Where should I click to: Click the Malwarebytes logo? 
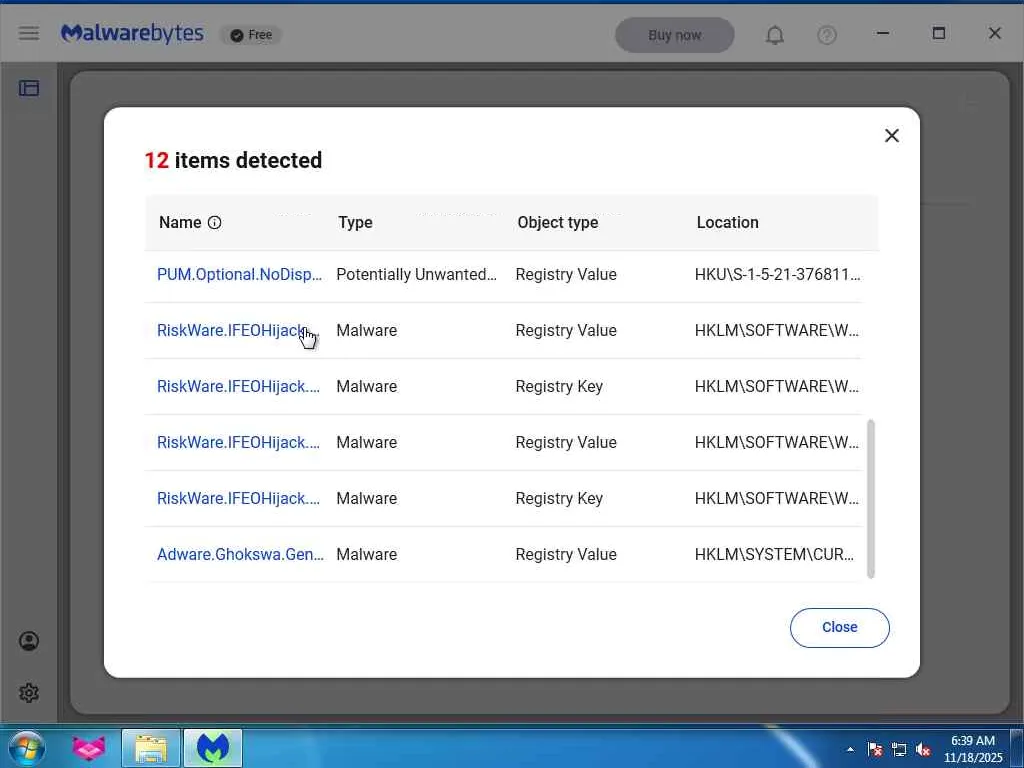(x=132, y=33)
